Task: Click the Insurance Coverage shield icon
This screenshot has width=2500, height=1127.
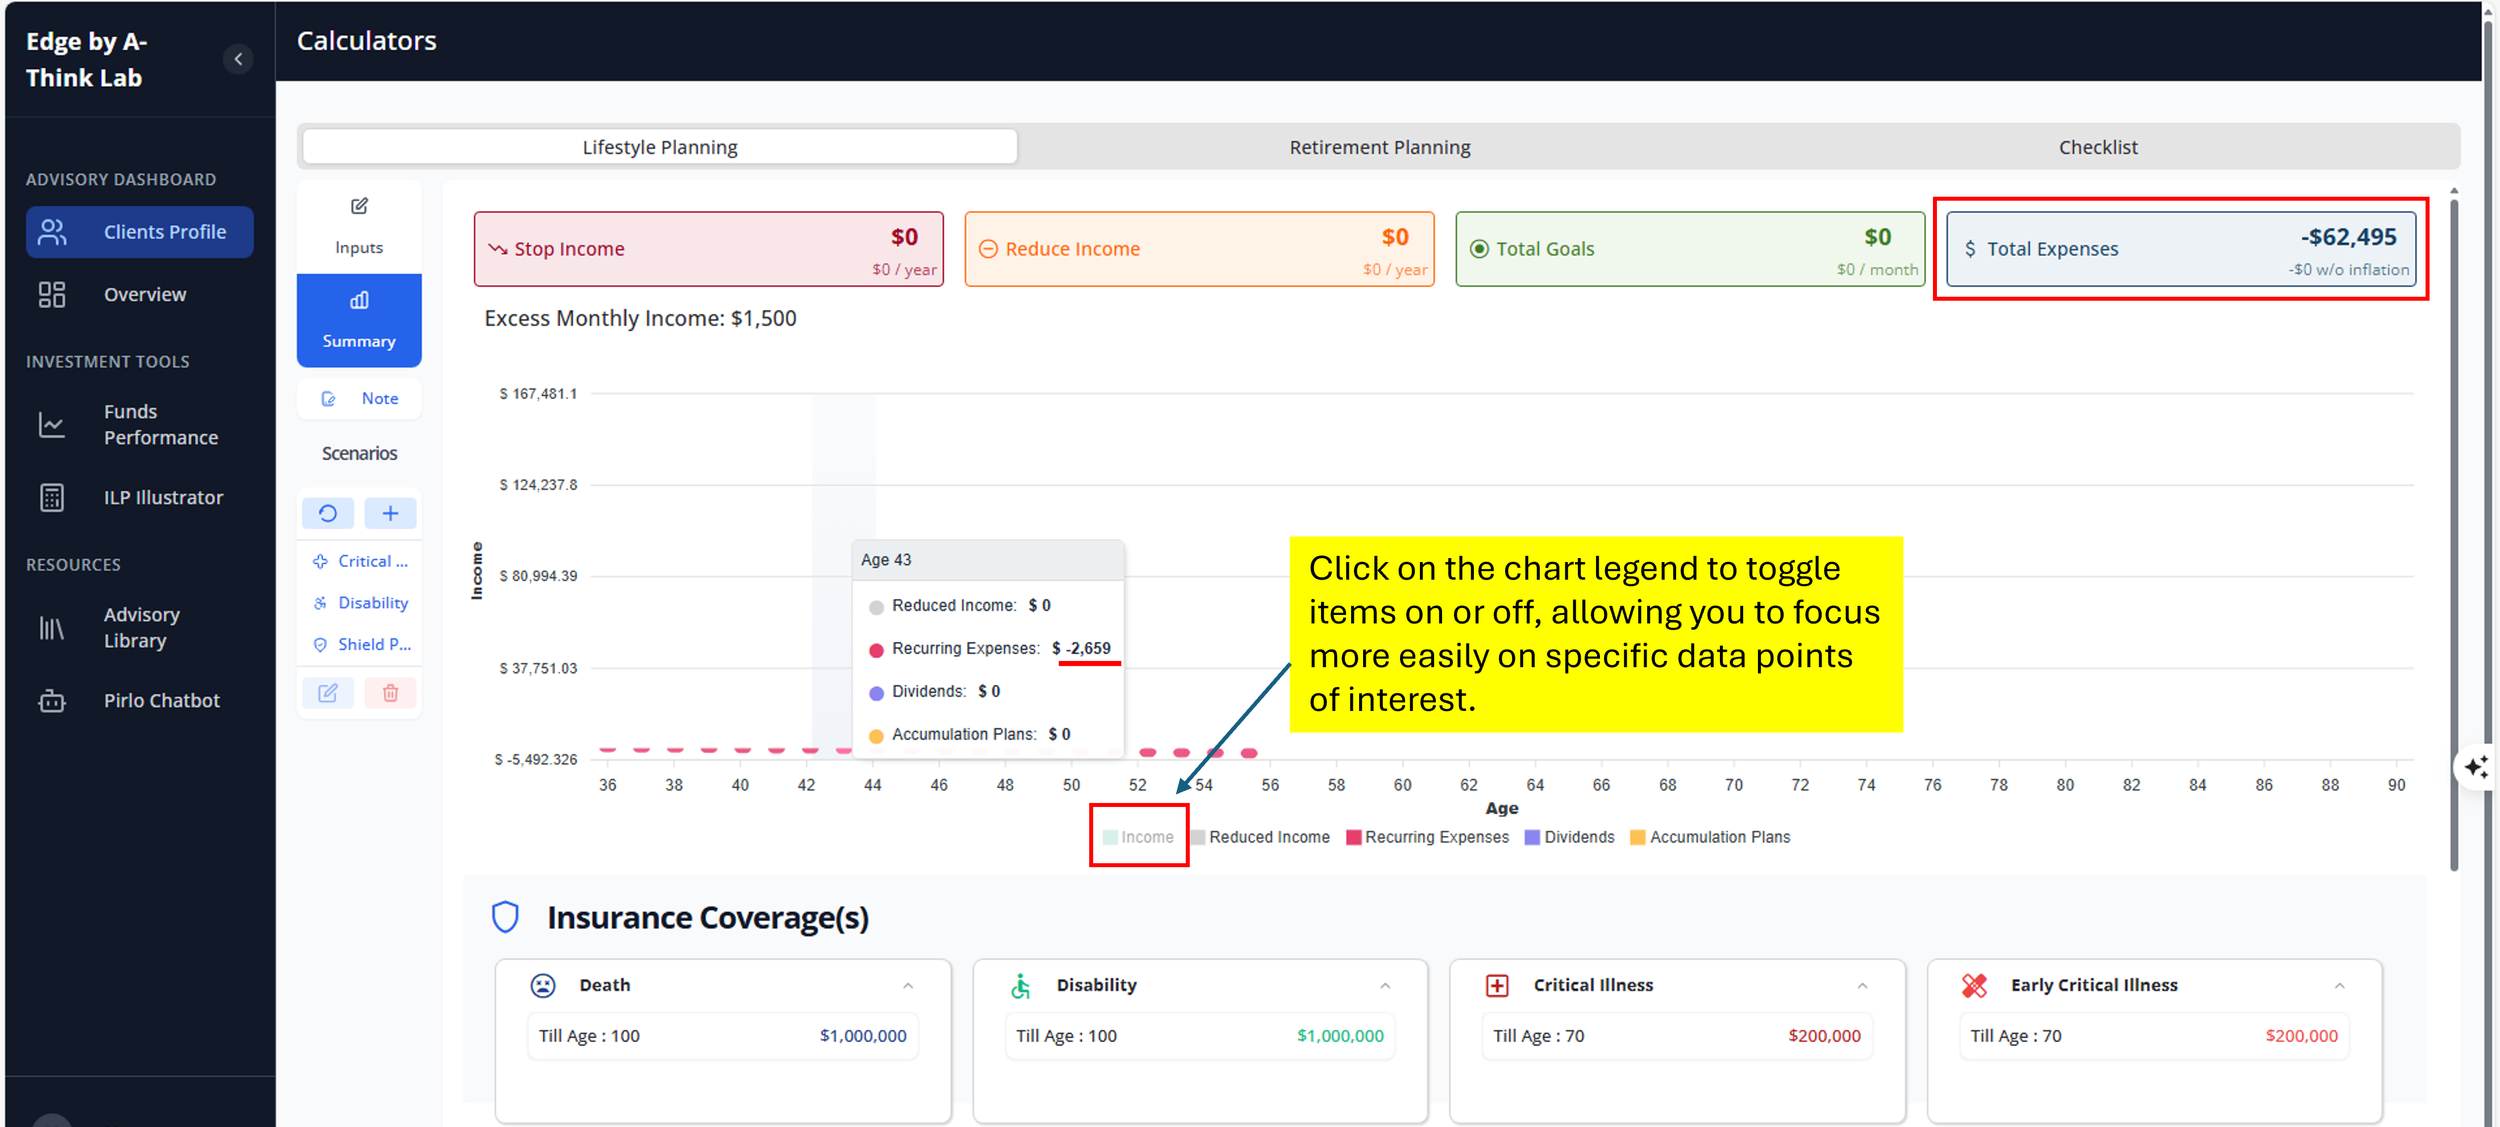Action: pyautogui.click(x=506, y=917)
